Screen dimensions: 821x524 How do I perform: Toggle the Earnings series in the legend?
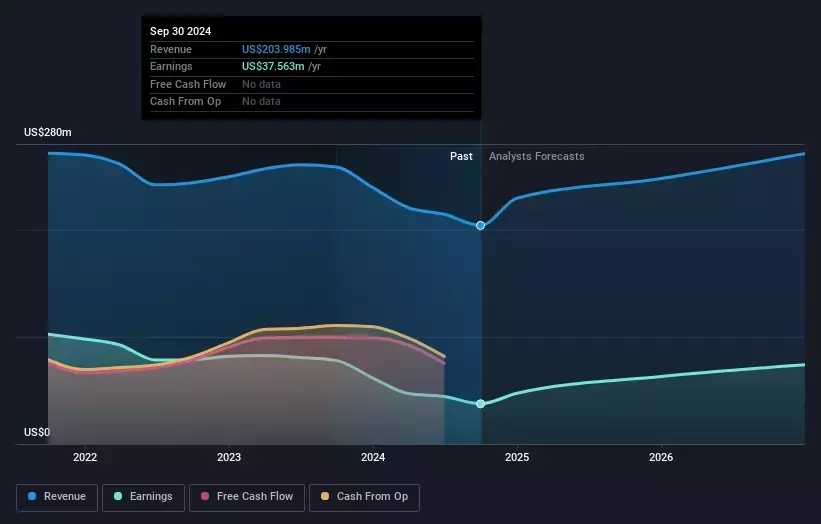pos(143,496)
